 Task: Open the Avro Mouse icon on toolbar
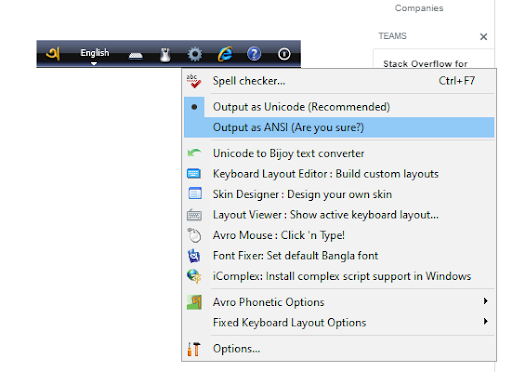tap(165, 55)
